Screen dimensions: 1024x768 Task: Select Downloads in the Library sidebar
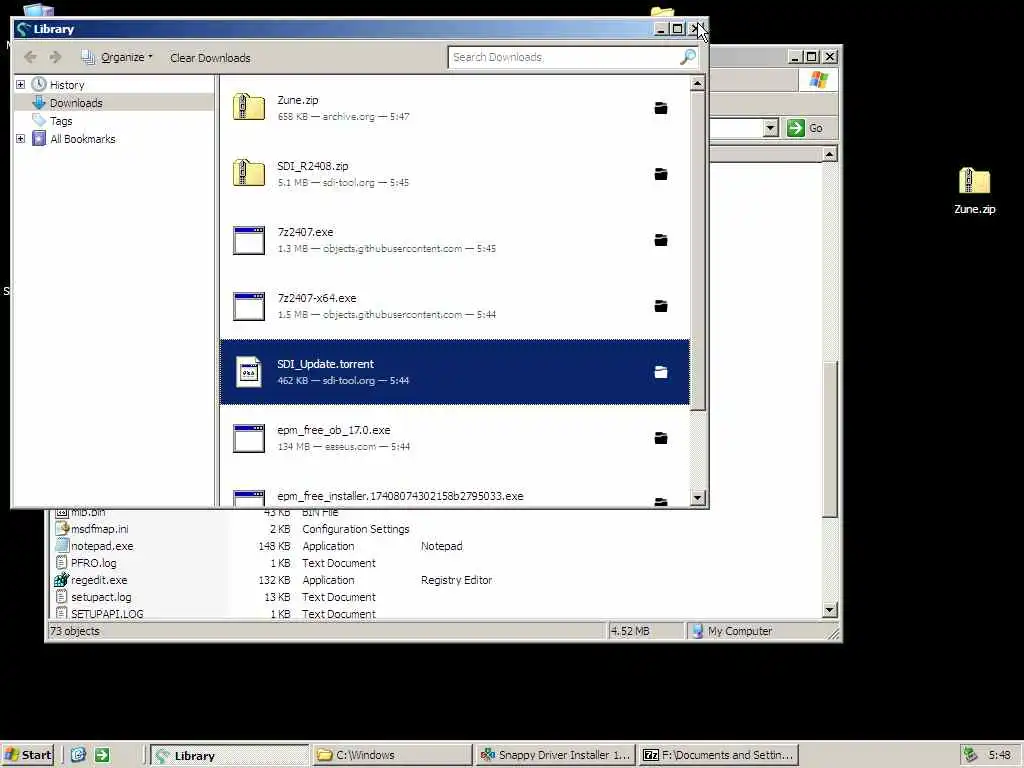click(x=76, y=103)
